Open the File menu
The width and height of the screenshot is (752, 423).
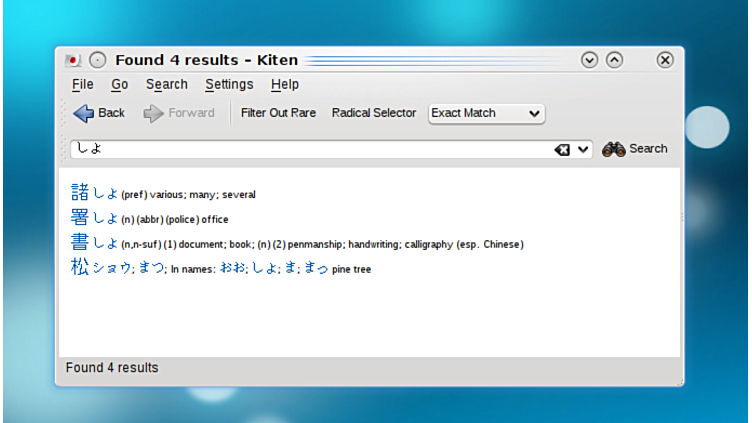click(x=82, y=85)
